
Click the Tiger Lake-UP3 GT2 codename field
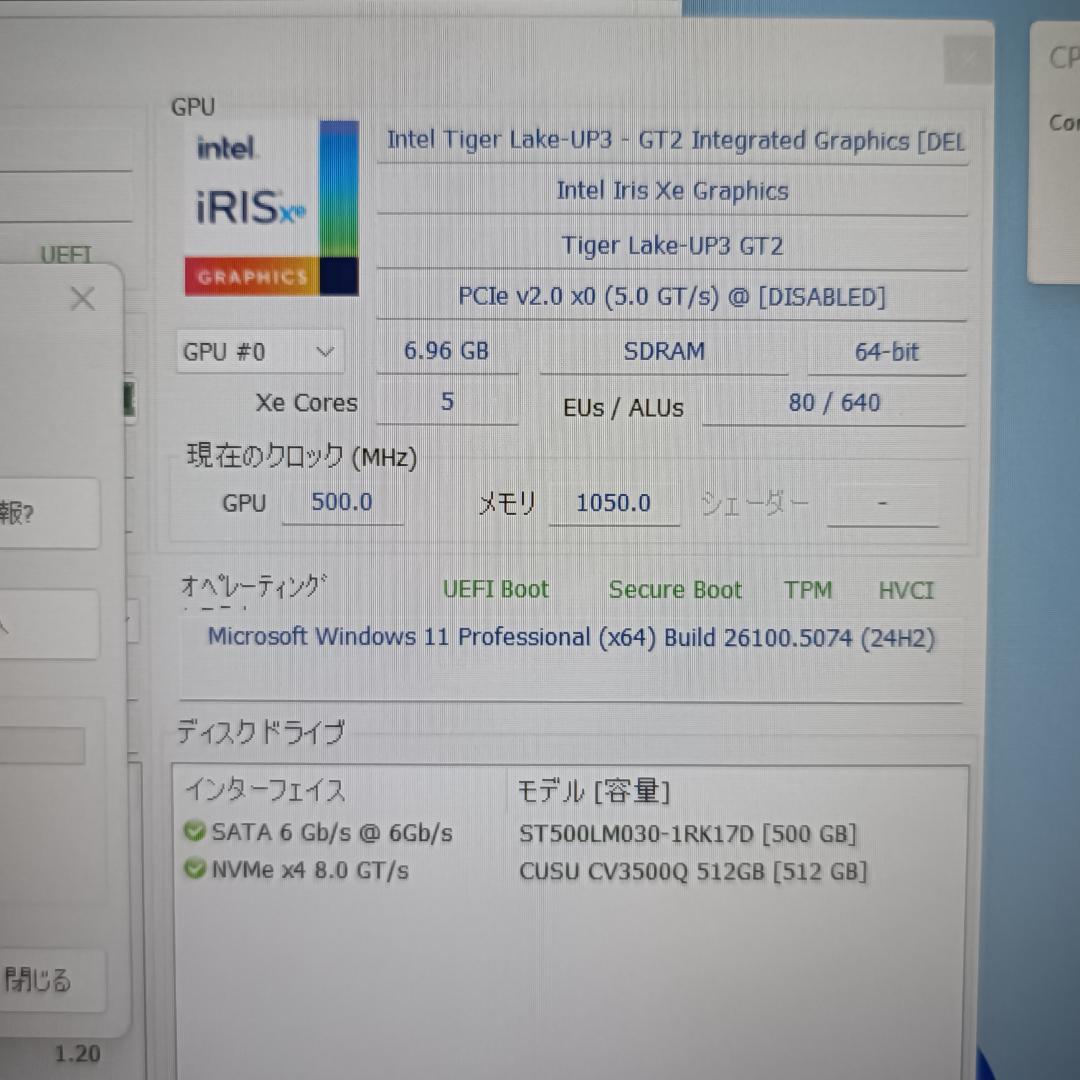pos(672,246)
